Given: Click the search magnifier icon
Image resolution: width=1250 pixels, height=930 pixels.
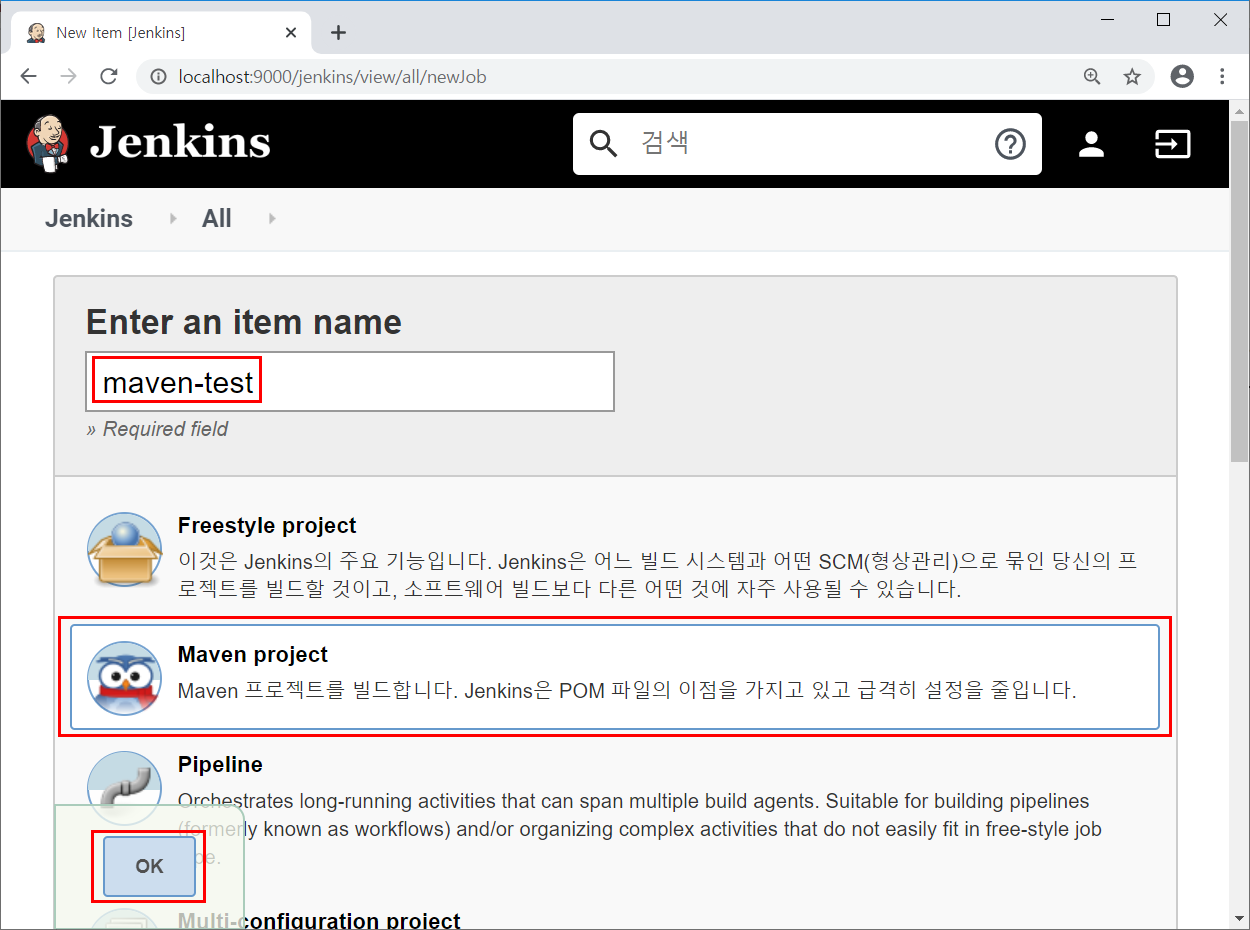Looking at the screenshot, I should 603,144.
